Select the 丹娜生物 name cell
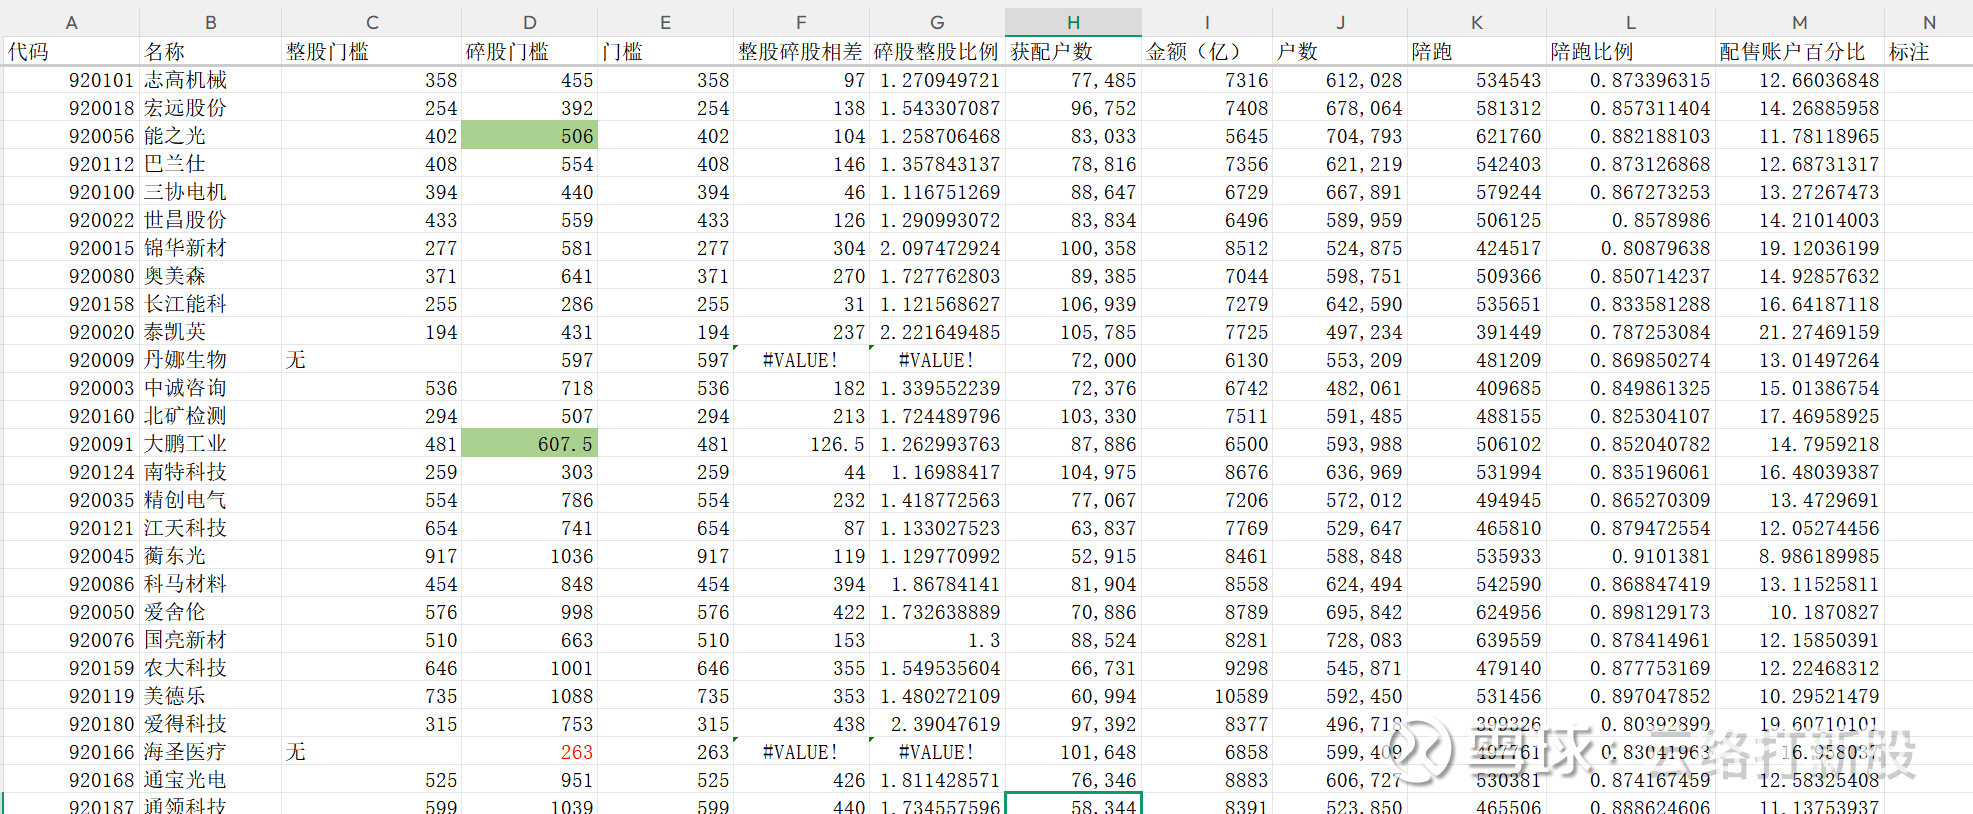The height and width of the screenshot is (814, 1973). [x=210, y=360]
